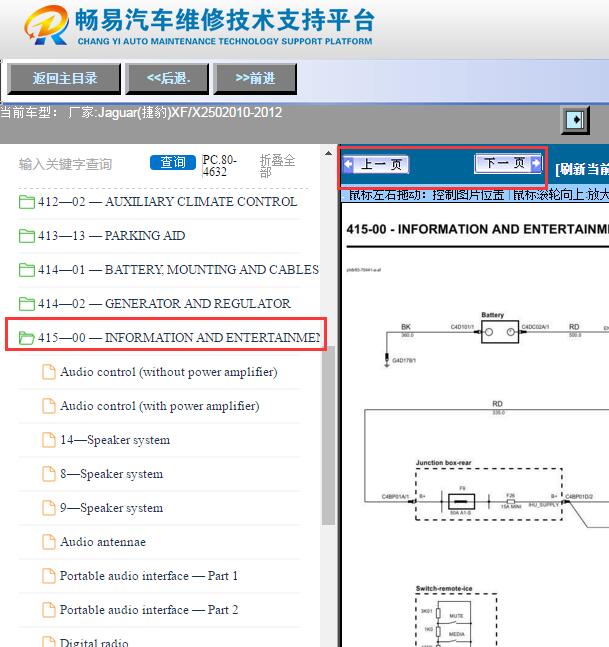Image resolution: width=609 pixels, height=647 pixels.
Task: Click the 刷新当前 refresh link
Action: pos(582,169)
